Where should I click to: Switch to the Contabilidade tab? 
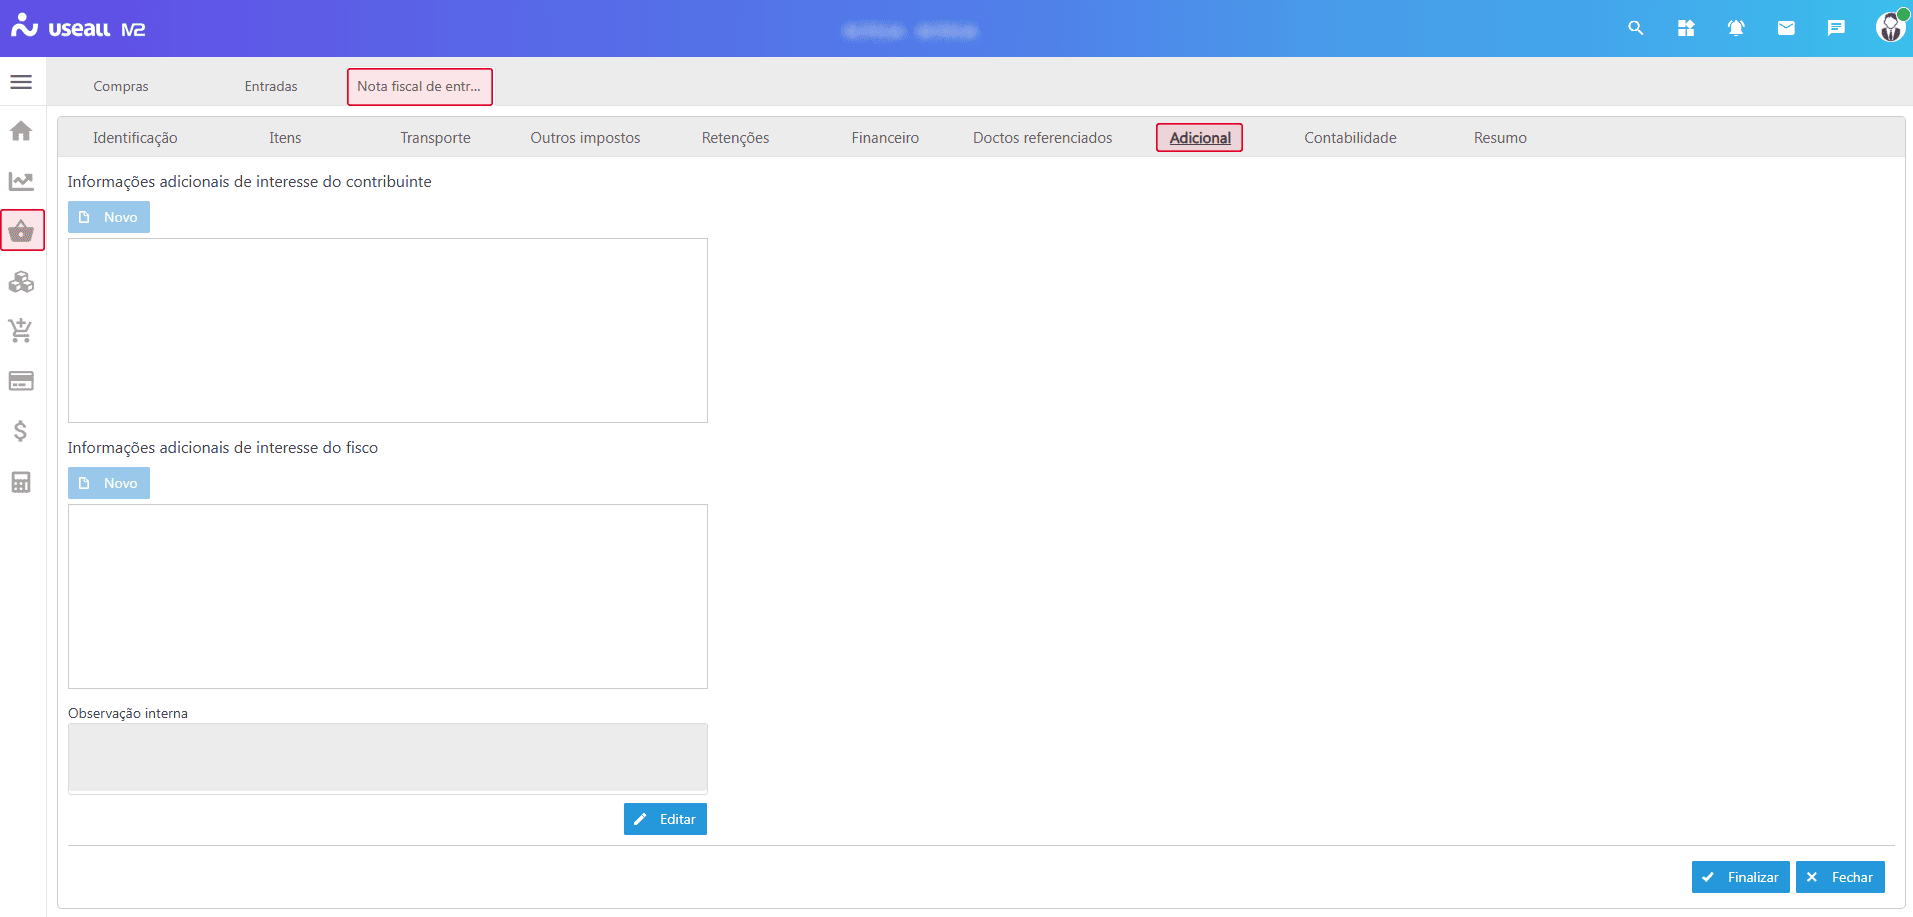1350,138
